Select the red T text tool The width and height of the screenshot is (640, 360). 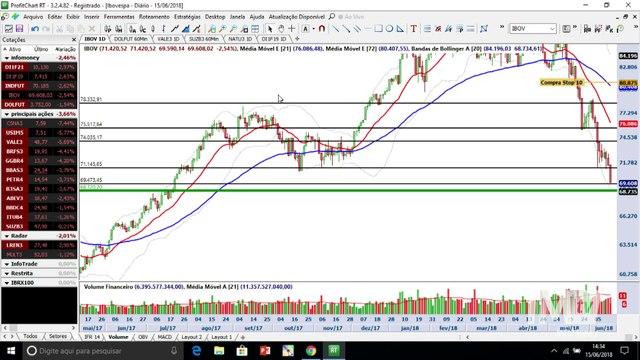tap(413, 29)
